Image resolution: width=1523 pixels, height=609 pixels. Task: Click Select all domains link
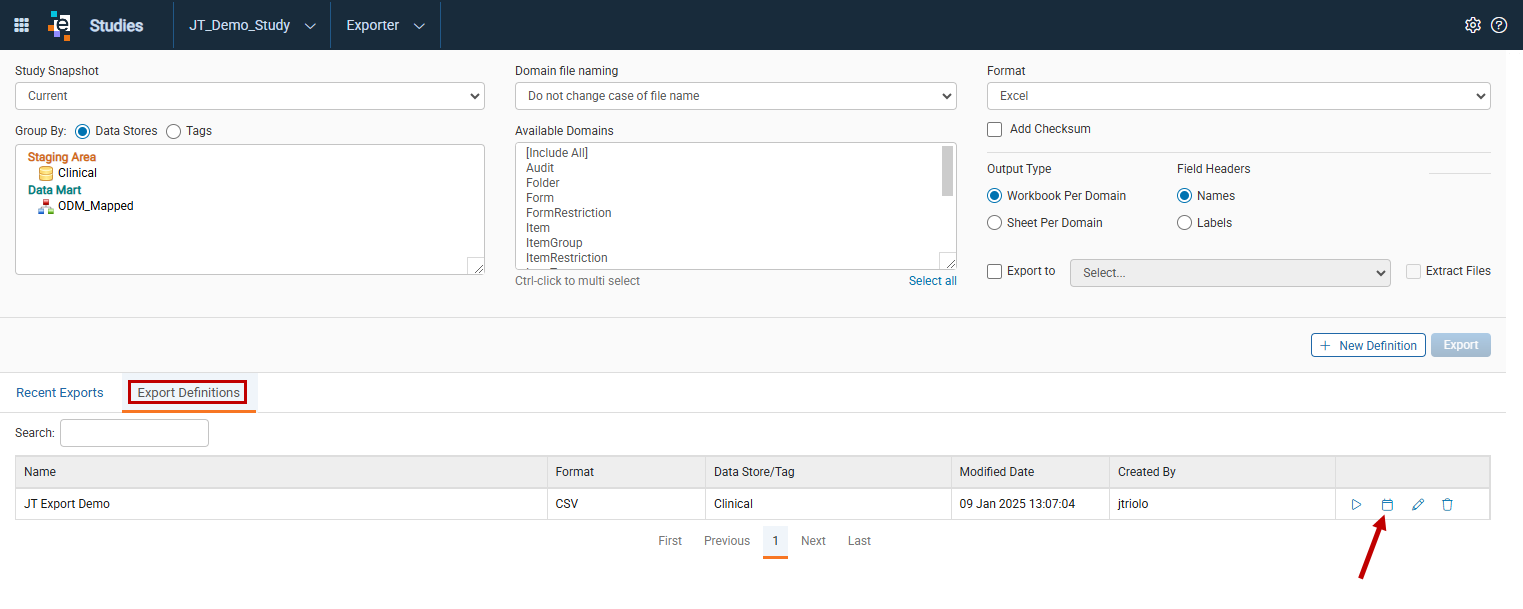[933, 281]
